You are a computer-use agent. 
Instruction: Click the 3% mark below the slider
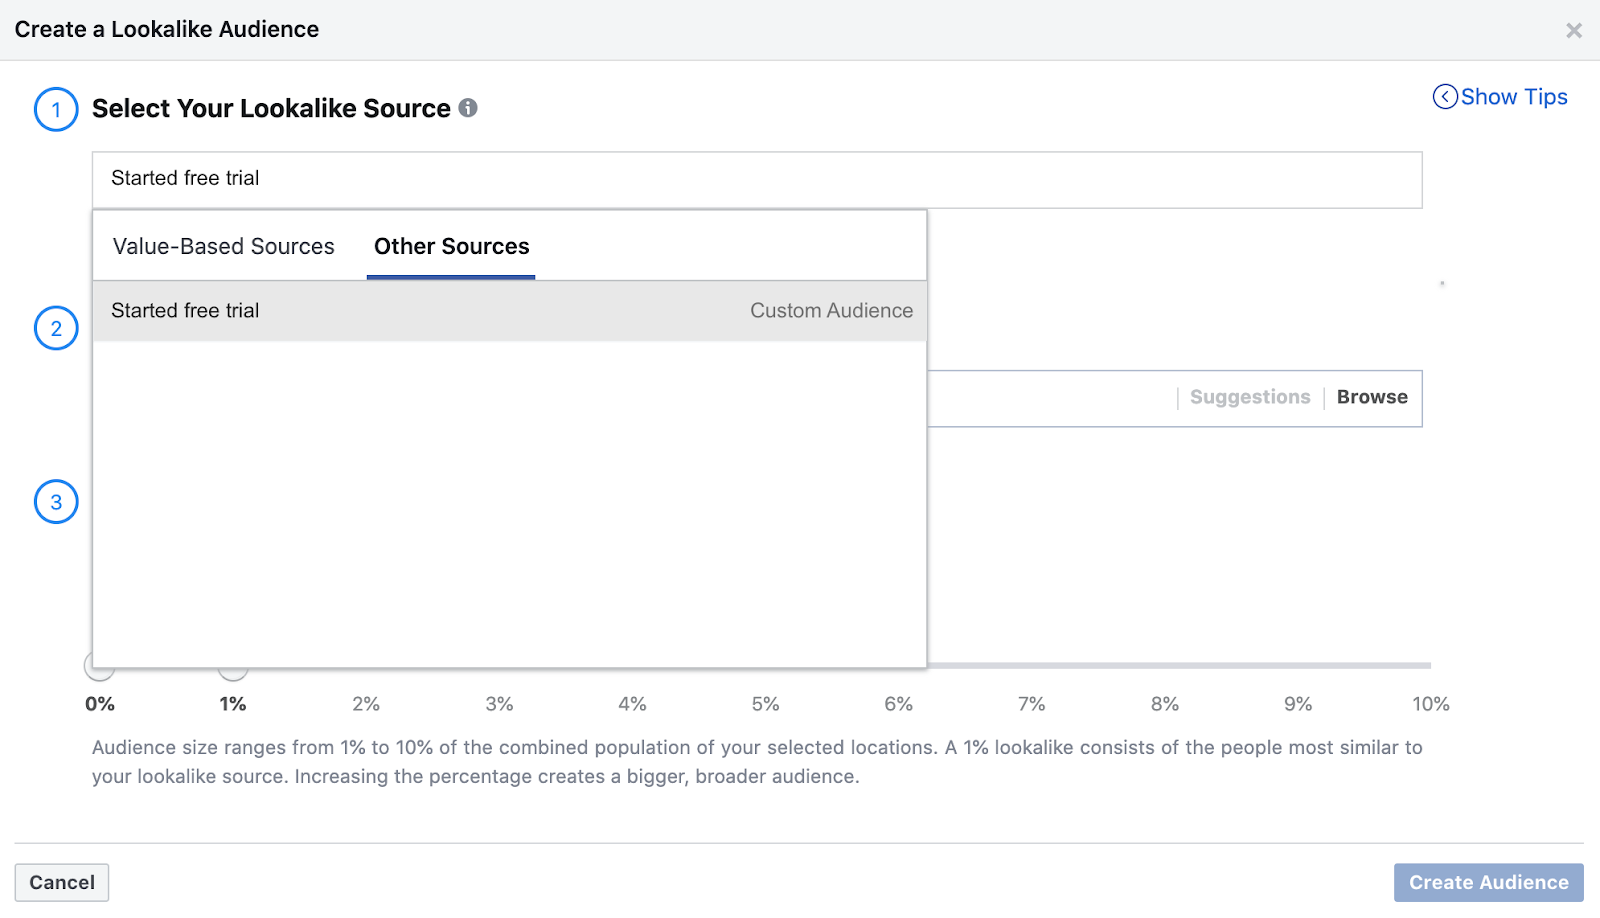pos(499,704)
